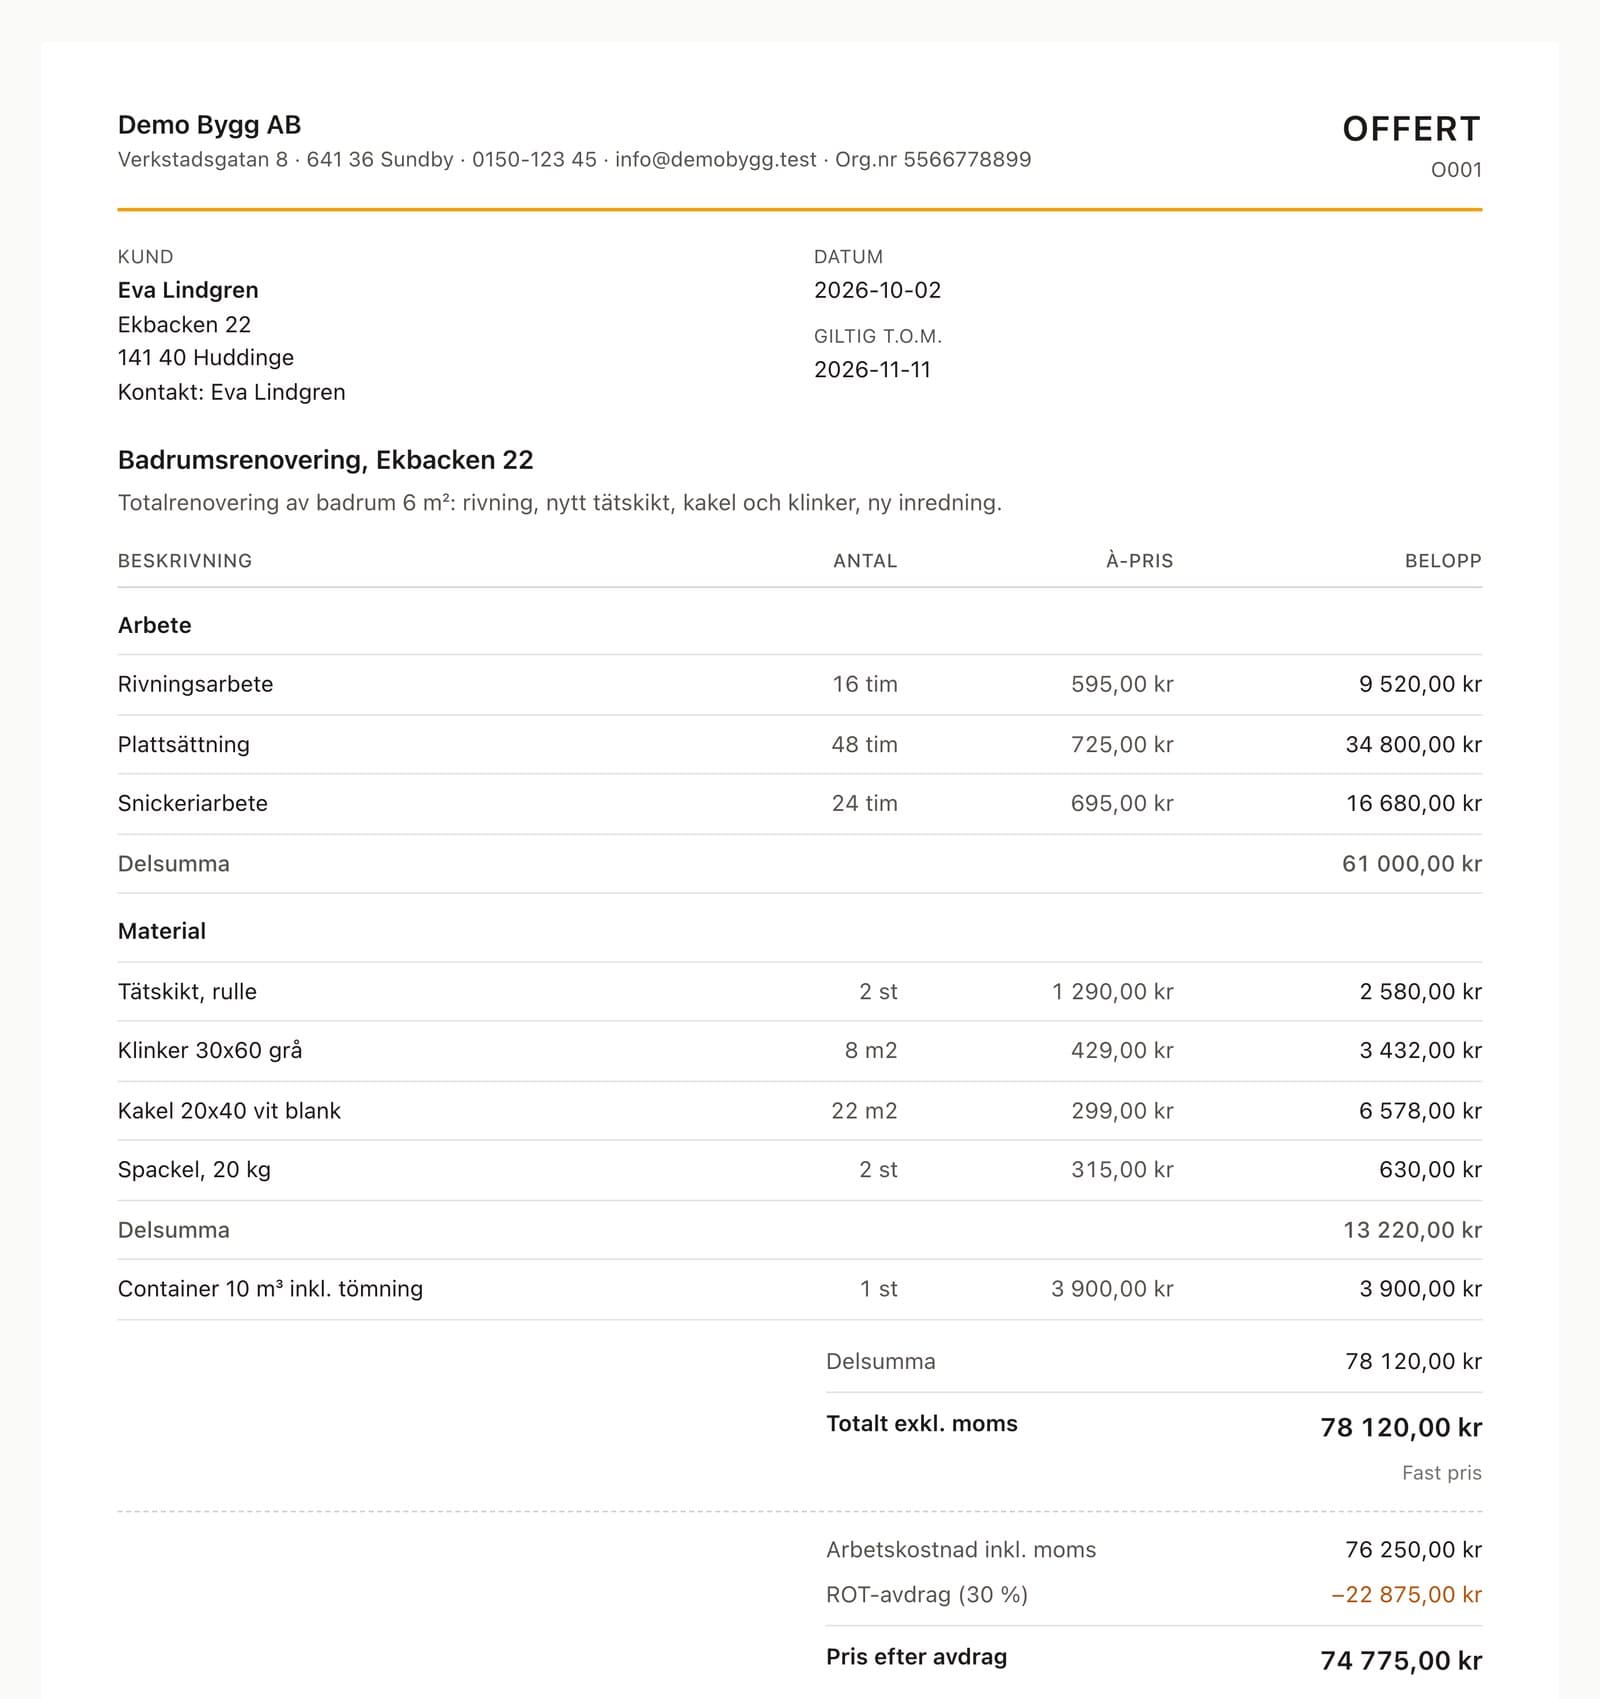Click the ROT-avdrag (30 %) label
The image size is (1600, 1699).
point(927,1595)
